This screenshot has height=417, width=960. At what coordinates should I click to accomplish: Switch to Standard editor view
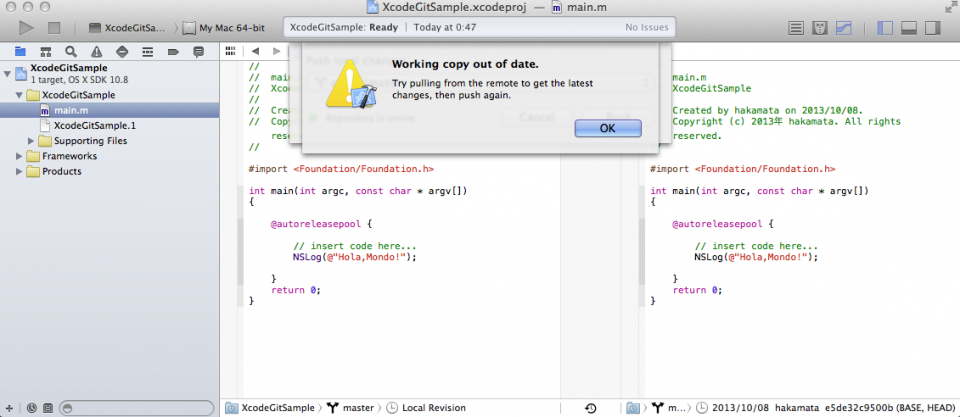tap(795, 27)
